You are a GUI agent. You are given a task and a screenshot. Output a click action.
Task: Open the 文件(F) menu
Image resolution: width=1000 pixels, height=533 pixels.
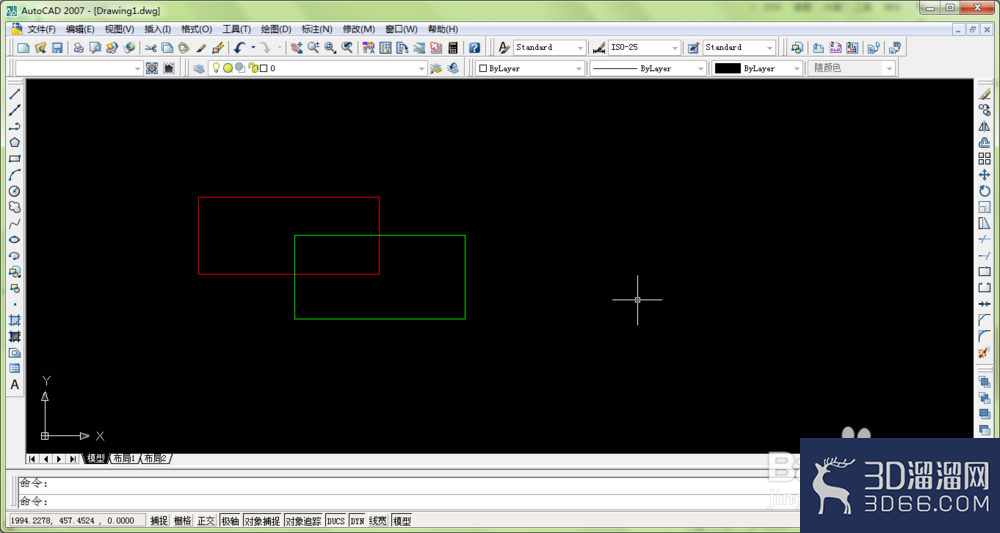point(41,29)
